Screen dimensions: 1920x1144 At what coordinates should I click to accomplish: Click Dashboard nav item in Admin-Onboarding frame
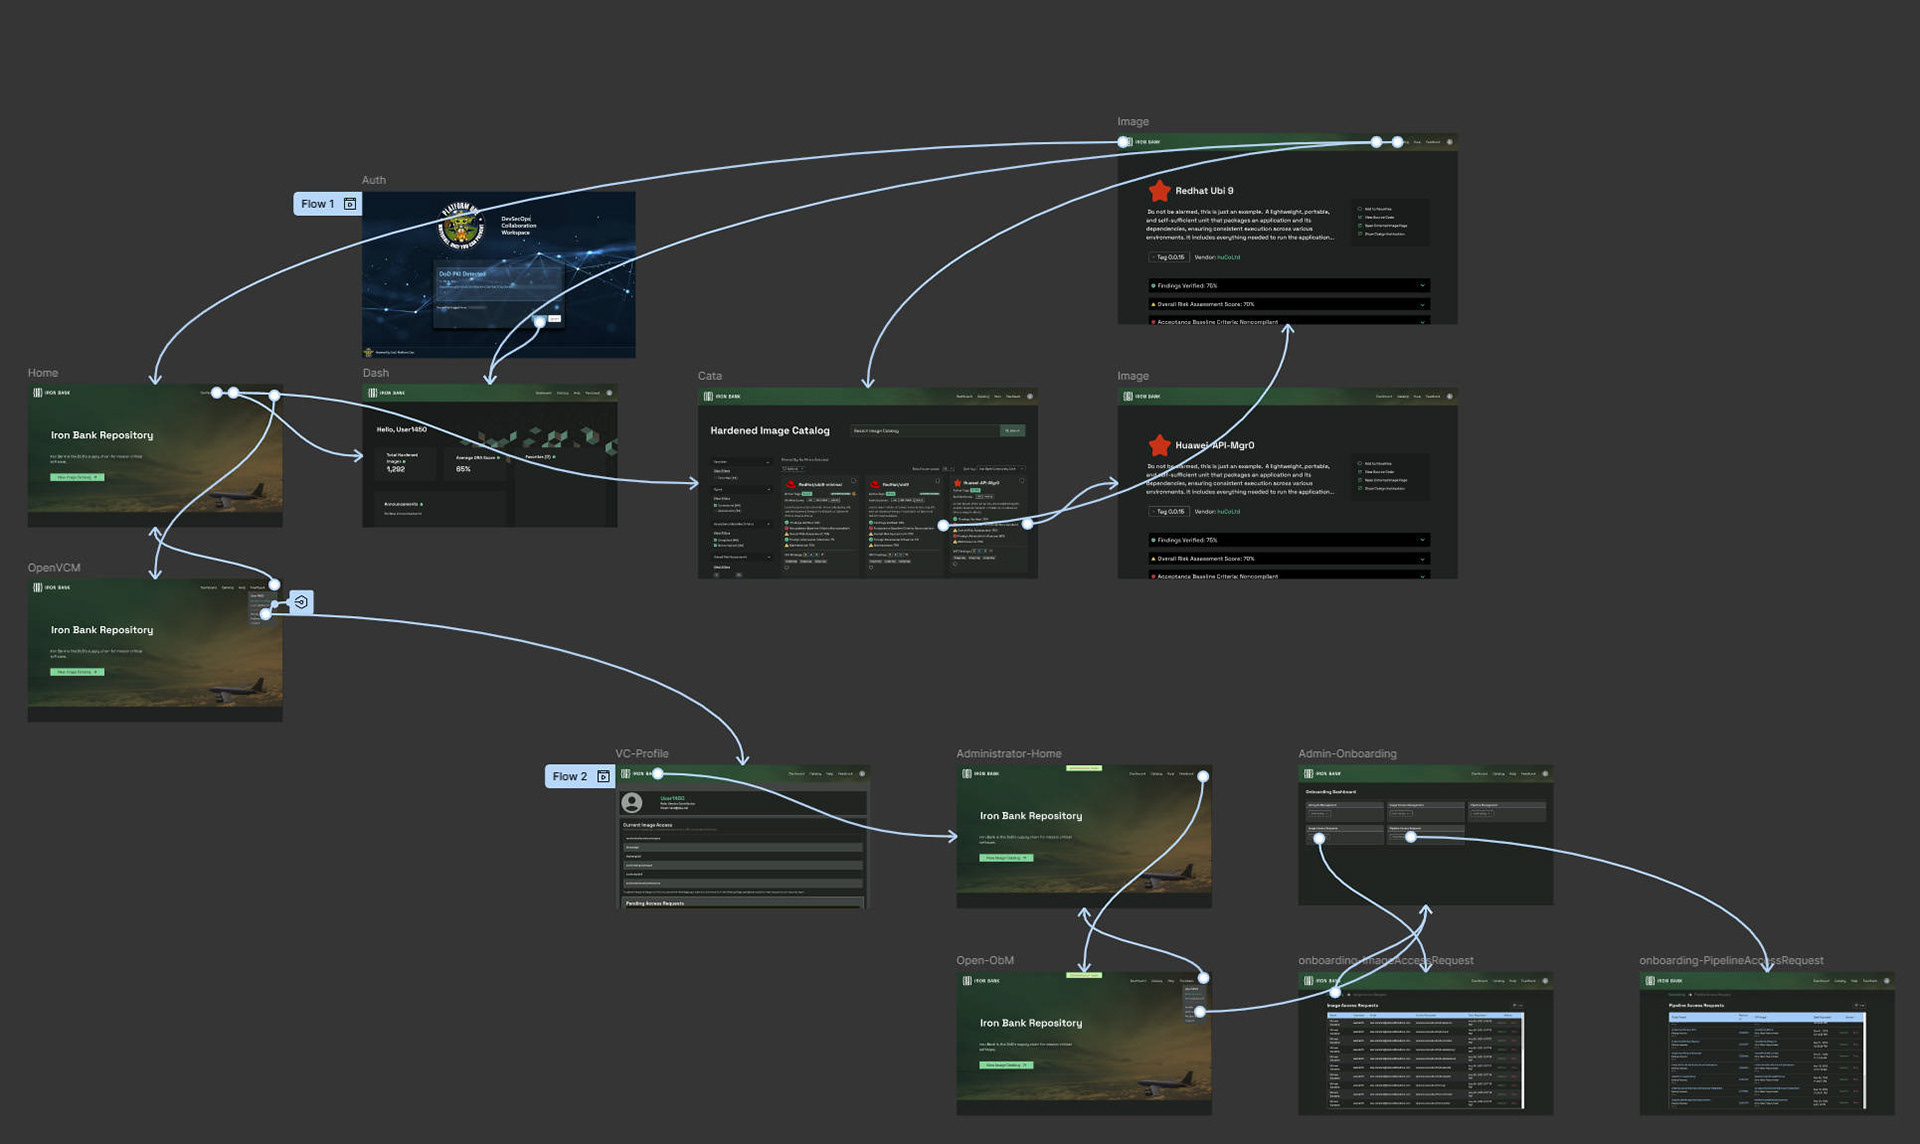click(x=1479, y=774)
